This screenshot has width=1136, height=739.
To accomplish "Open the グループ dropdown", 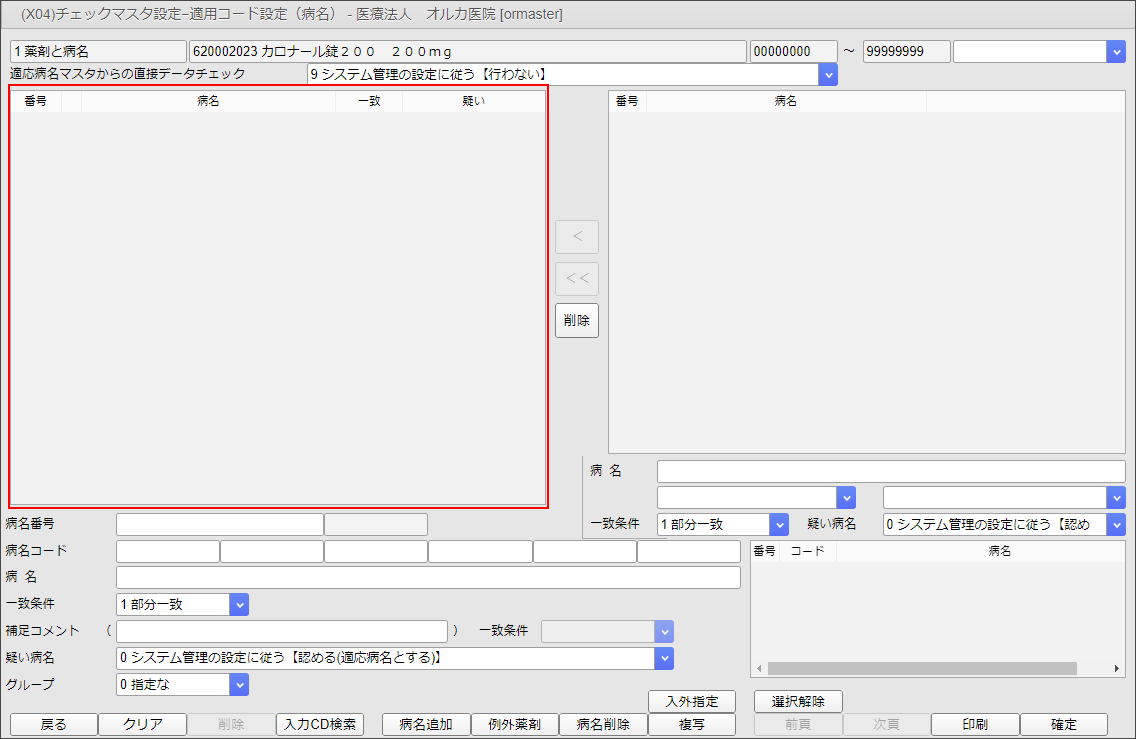I will 237,684.
